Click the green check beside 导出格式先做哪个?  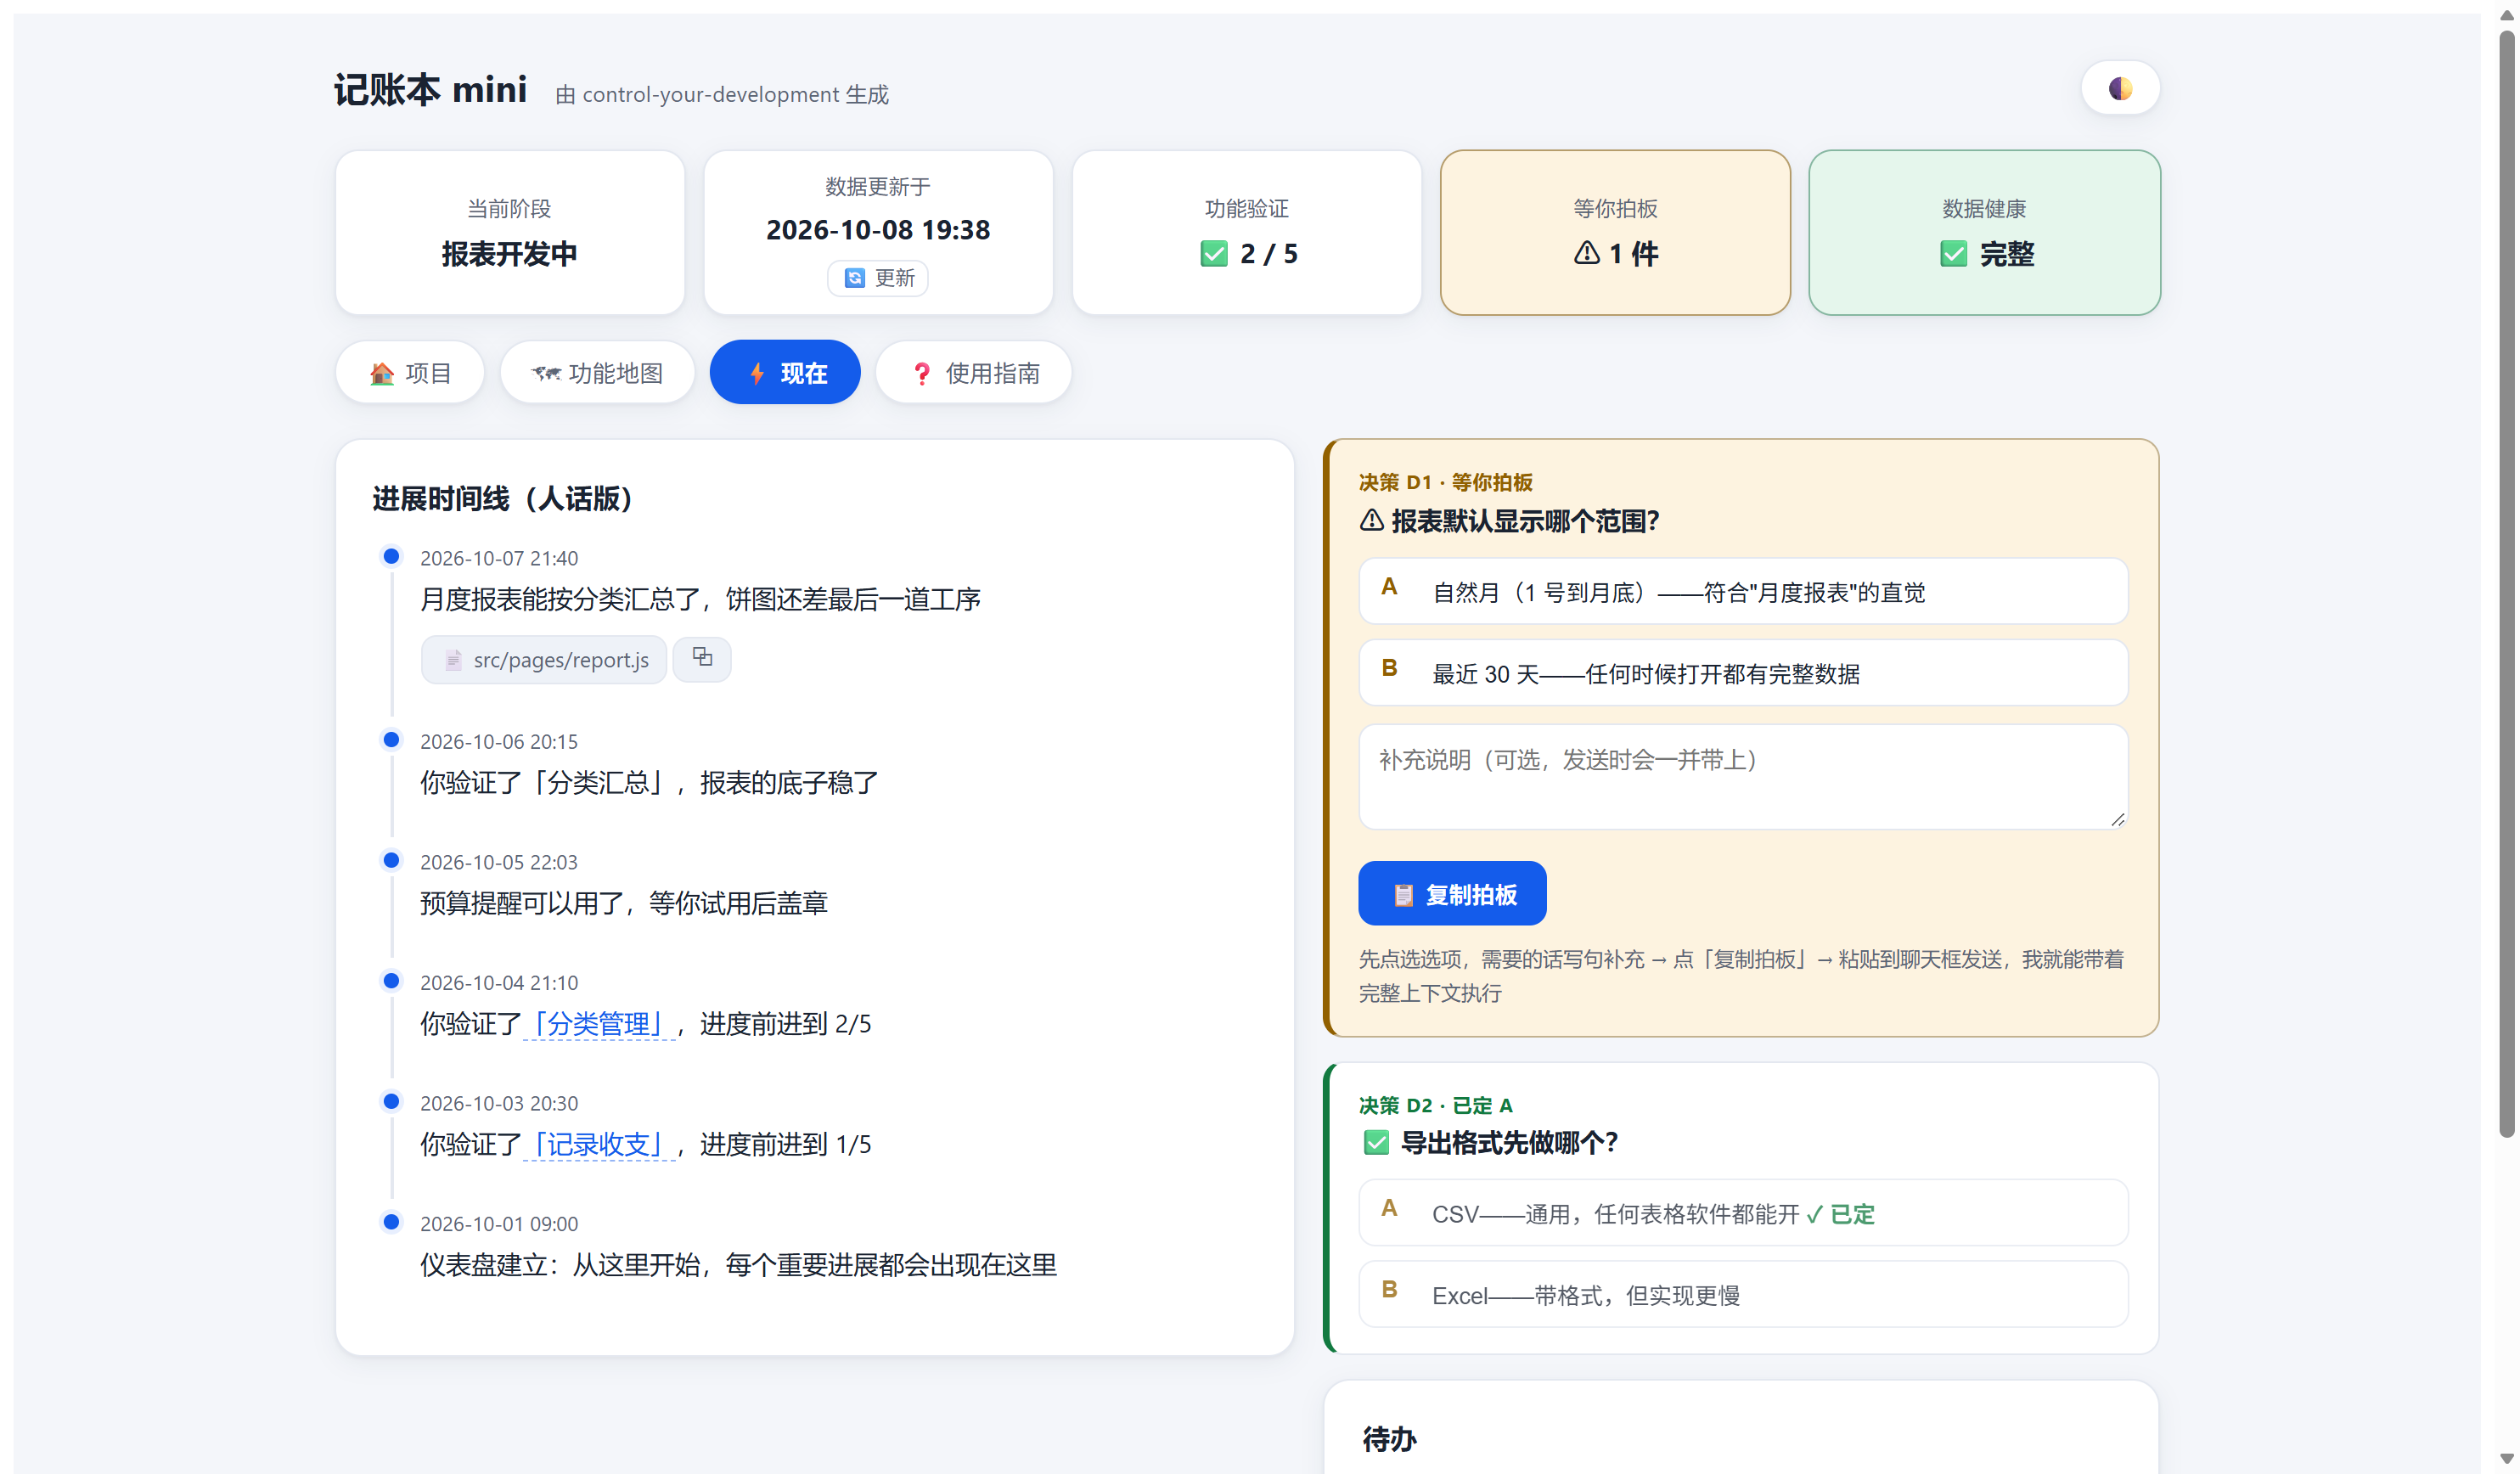(1376, 1143)
